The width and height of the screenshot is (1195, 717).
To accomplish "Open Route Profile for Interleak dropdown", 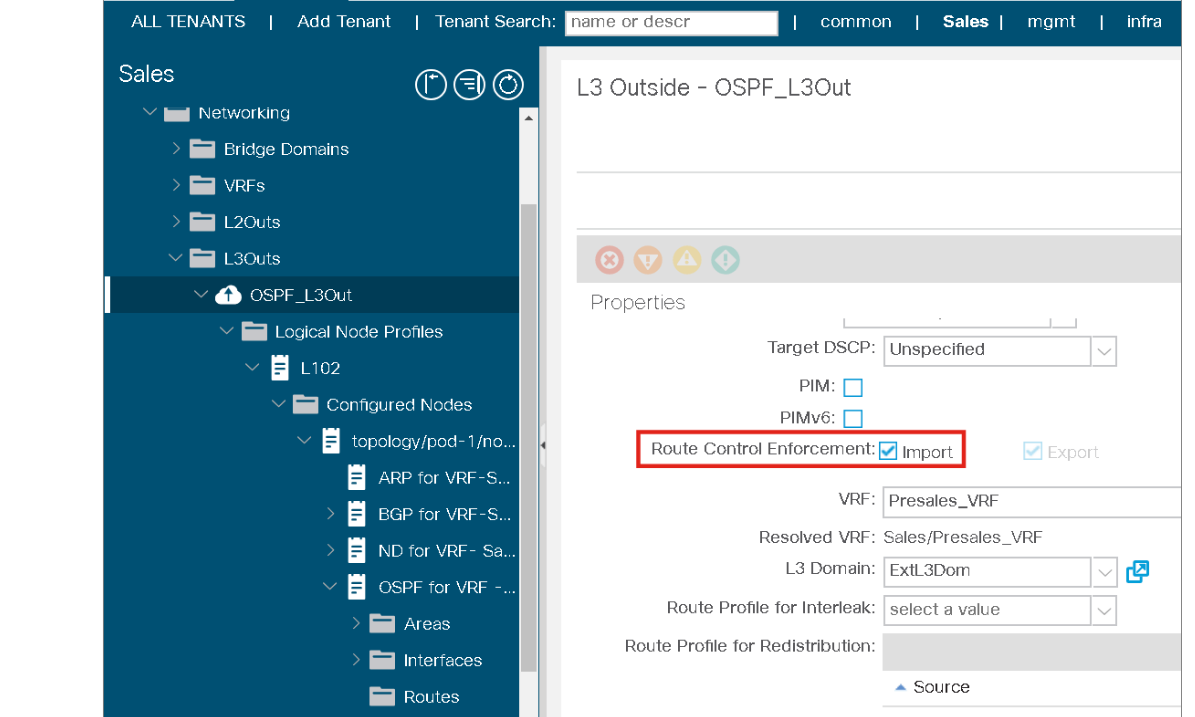I will point(1104,610).
